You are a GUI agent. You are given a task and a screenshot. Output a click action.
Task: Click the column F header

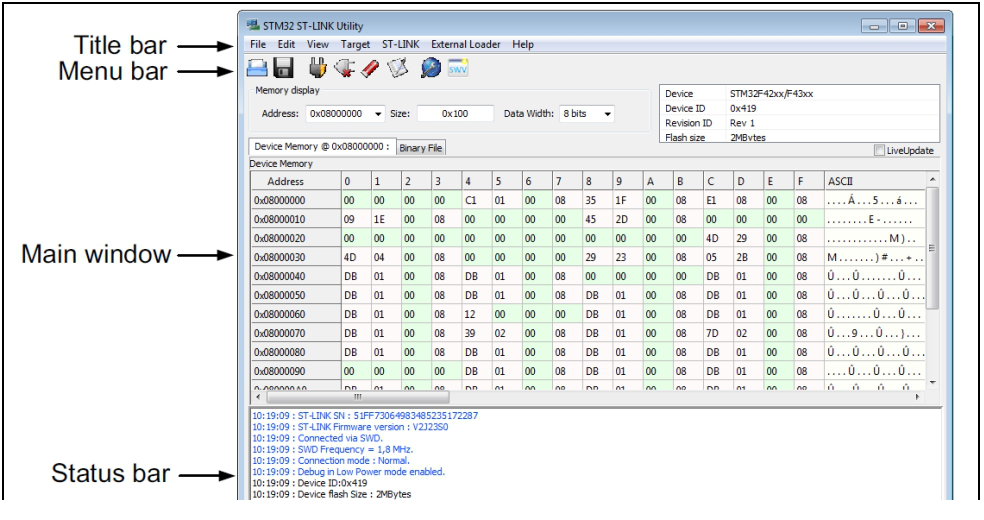(x=808, y=181)
